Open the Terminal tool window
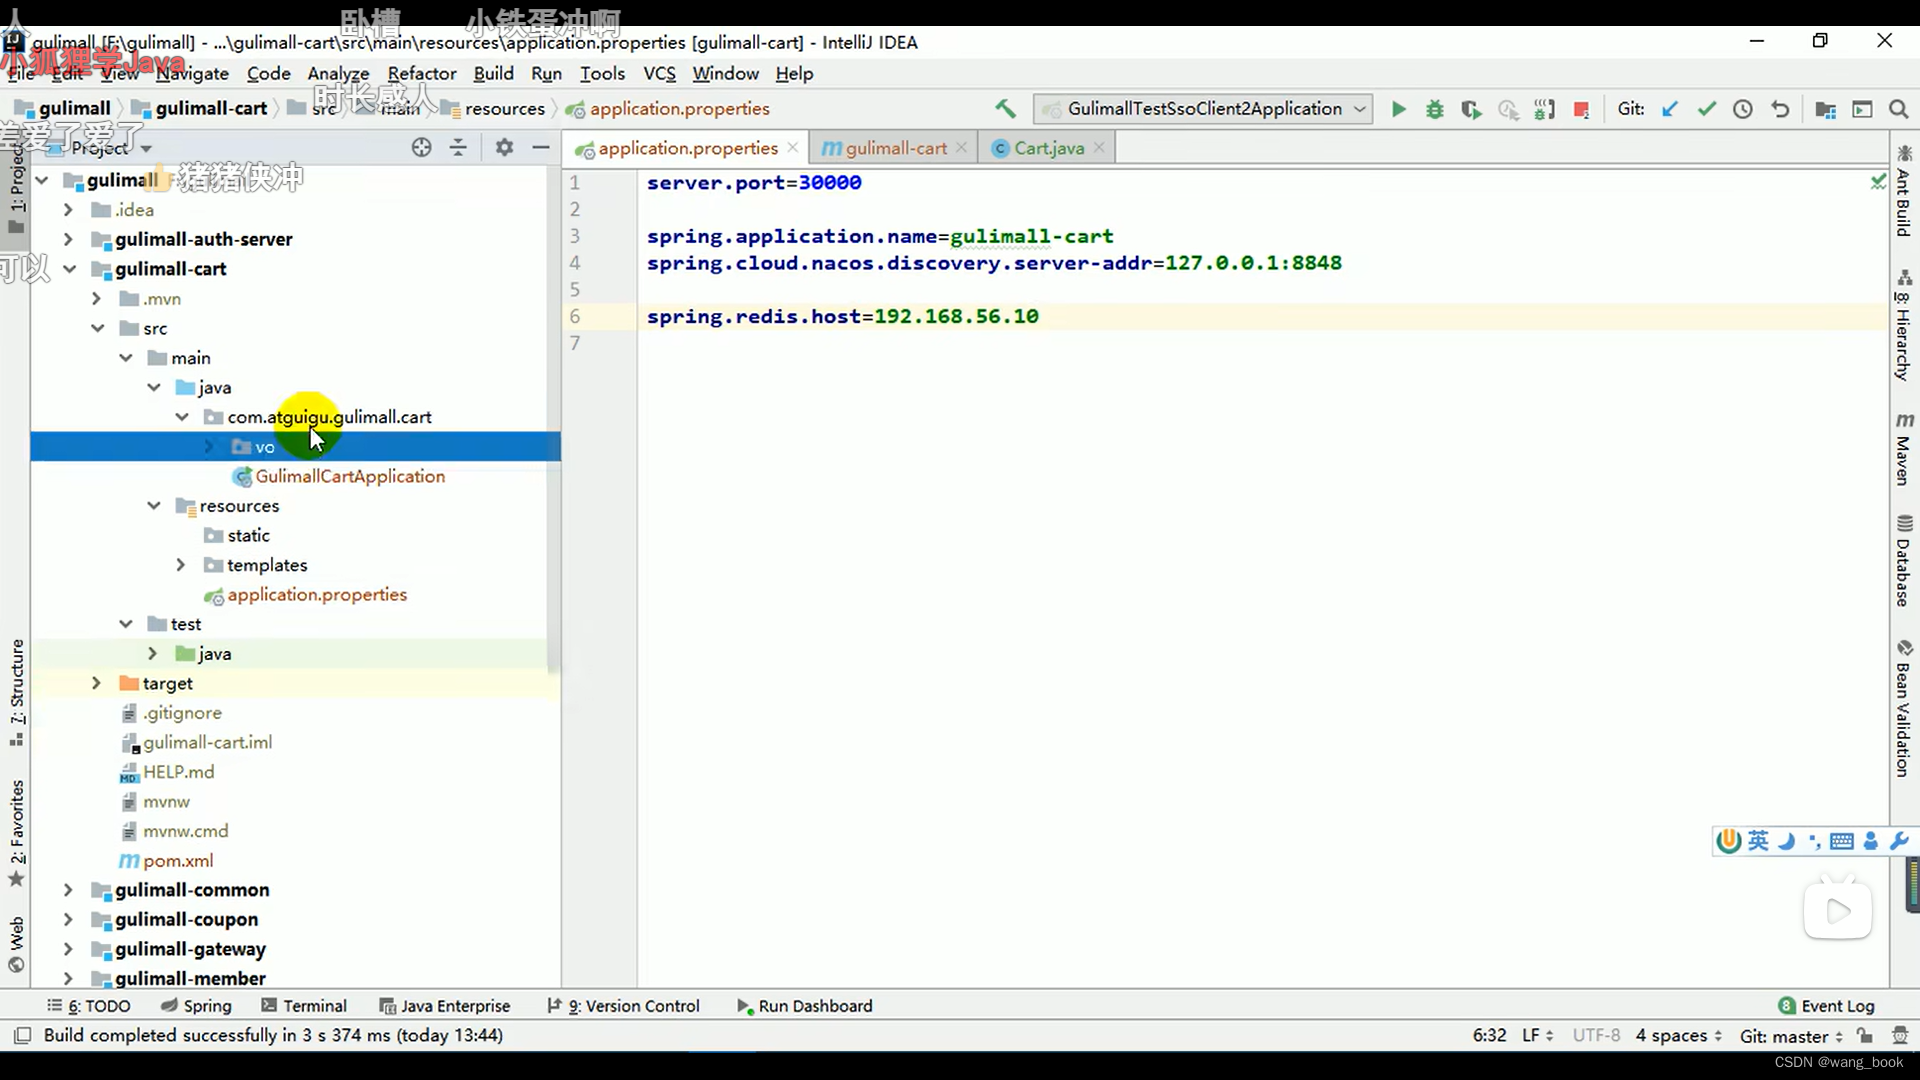This screenshot has height=1080, width=1920. (x=304, y=1006)
